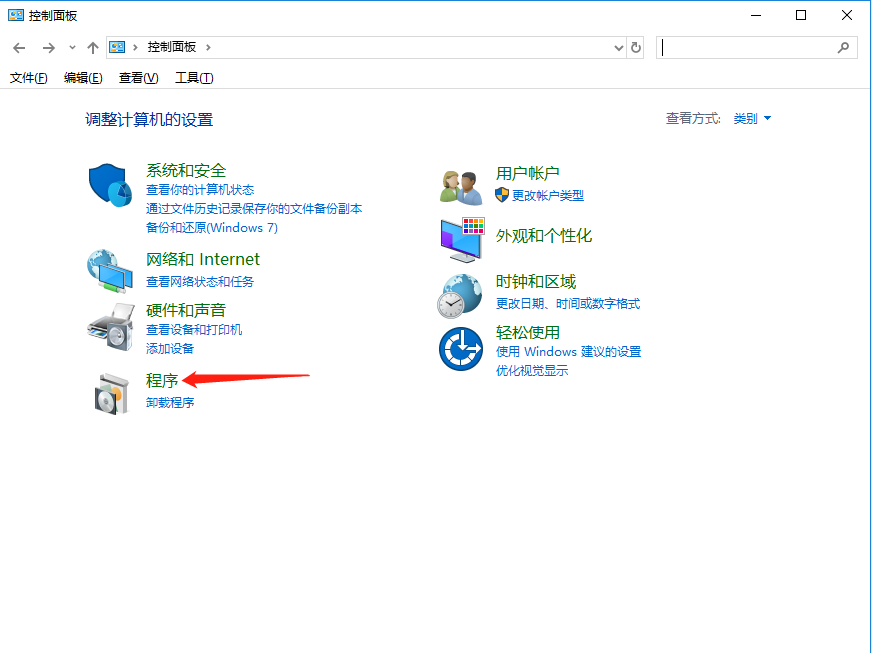Click the 查看网络状态和任务 link
The height and width of the screenshot is (653, 872).
200,282
